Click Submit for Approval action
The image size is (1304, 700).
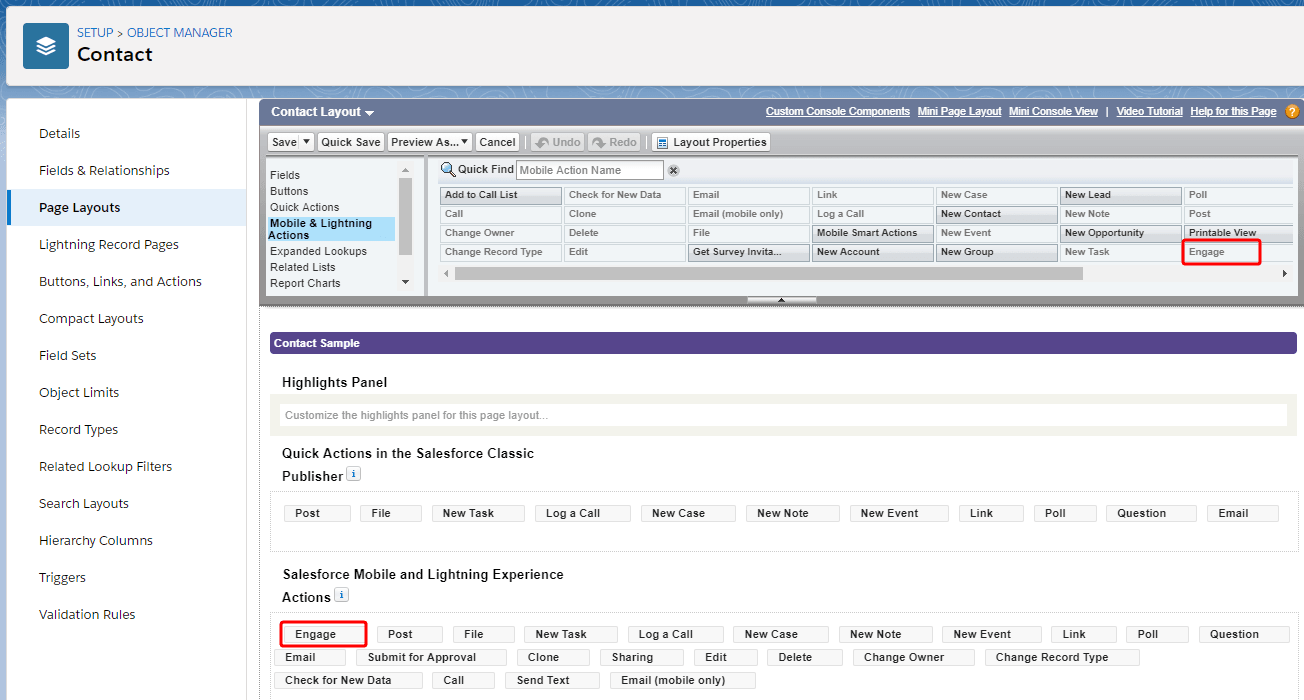coord(431,657)
